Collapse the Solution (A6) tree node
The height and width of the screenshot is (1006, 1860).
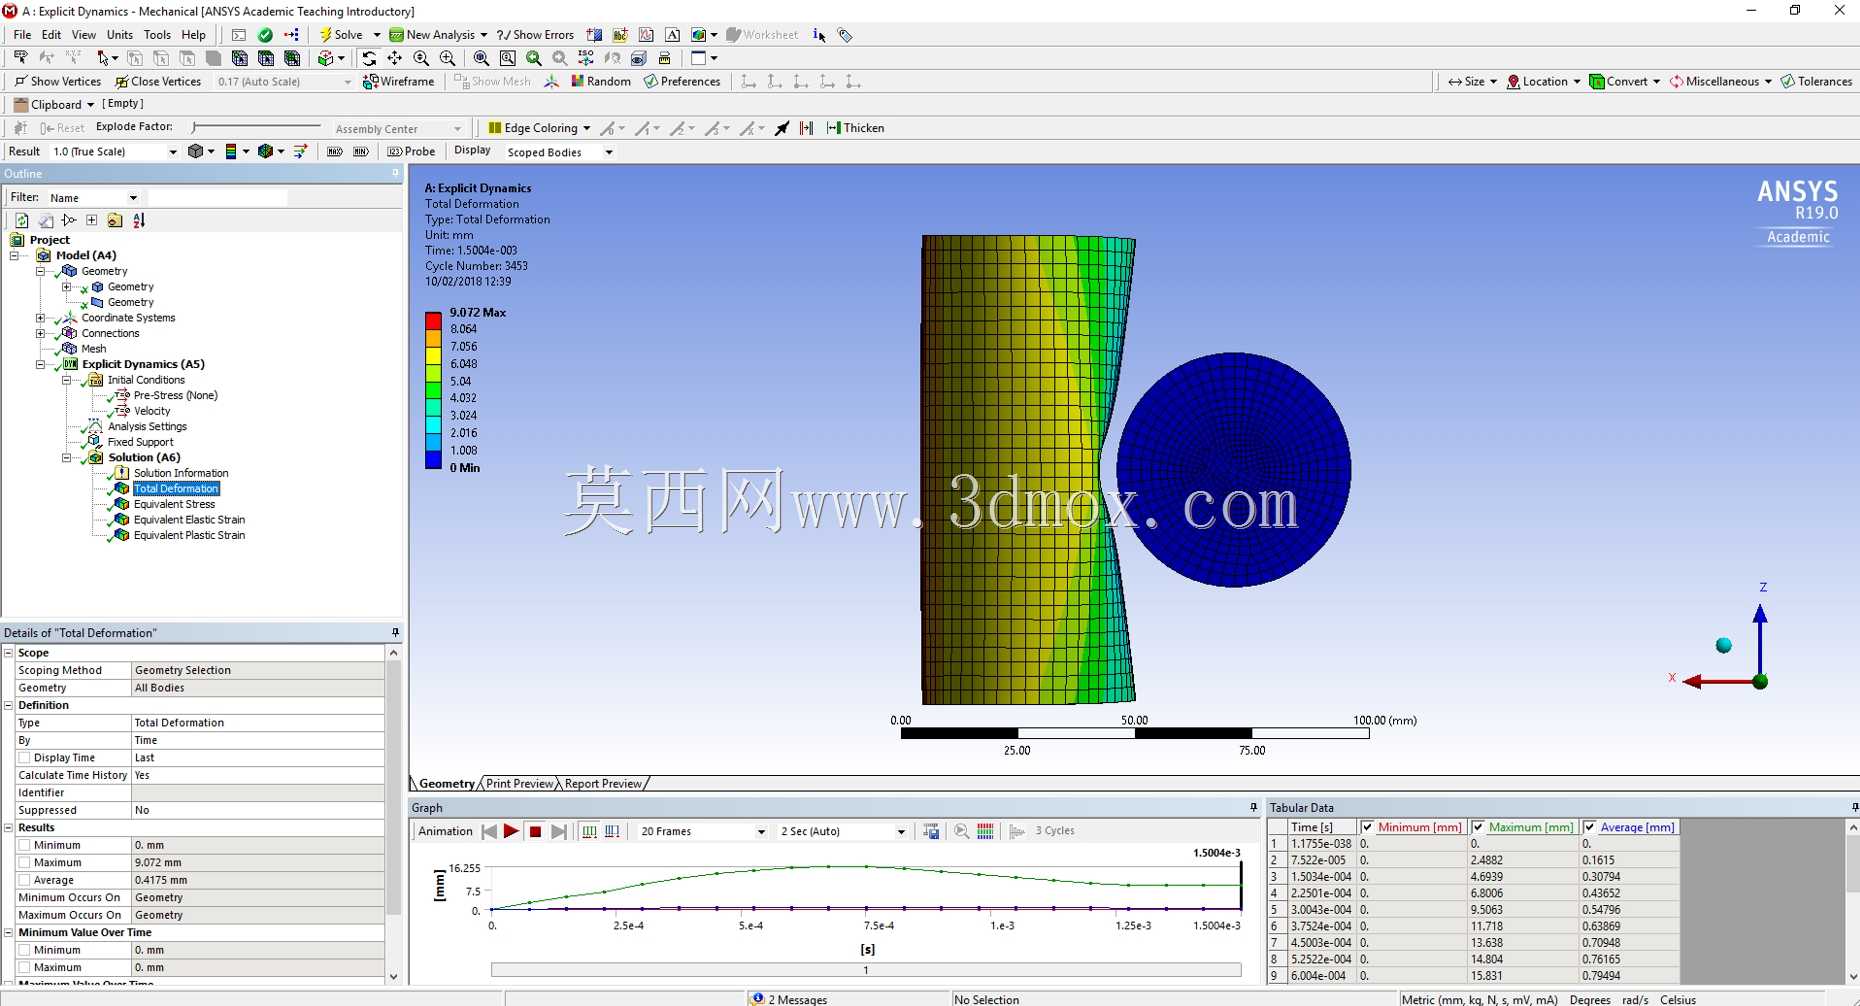pos(66,458)
